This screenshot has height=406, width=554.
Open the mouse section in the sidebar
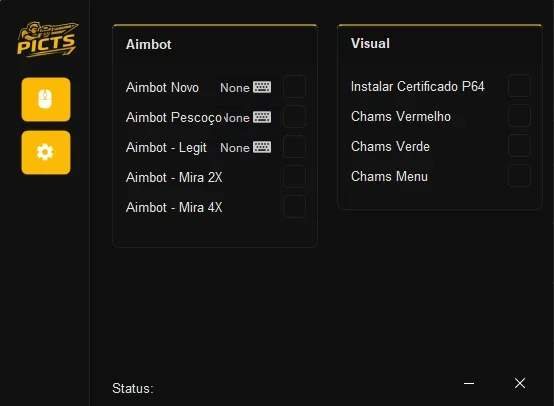46,100
